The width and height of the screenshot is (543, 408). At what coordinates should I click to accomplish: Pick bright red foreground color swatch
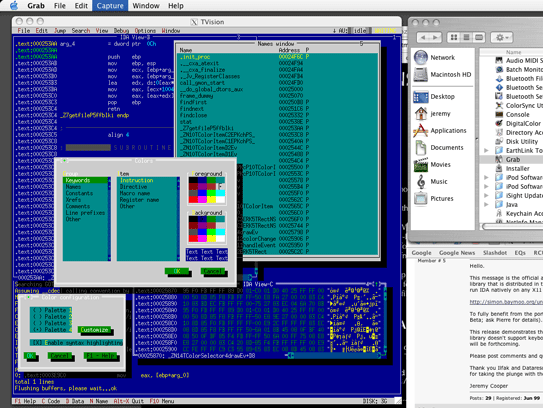pos(193,199)
